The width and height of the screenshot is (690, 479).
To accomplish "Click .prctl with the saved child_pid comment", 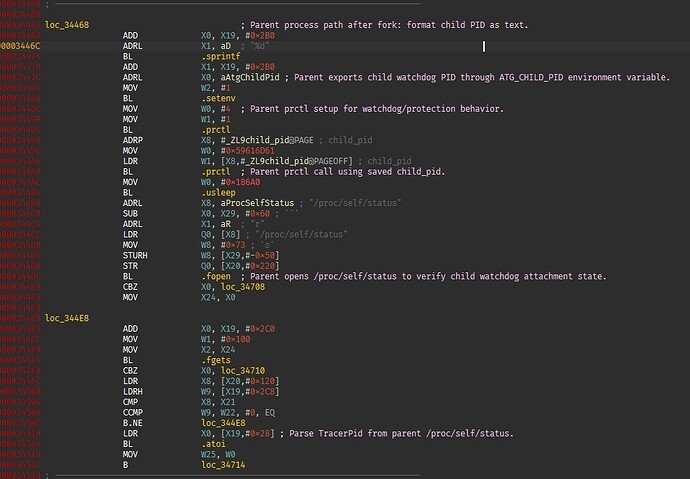I will coord(216,172).
